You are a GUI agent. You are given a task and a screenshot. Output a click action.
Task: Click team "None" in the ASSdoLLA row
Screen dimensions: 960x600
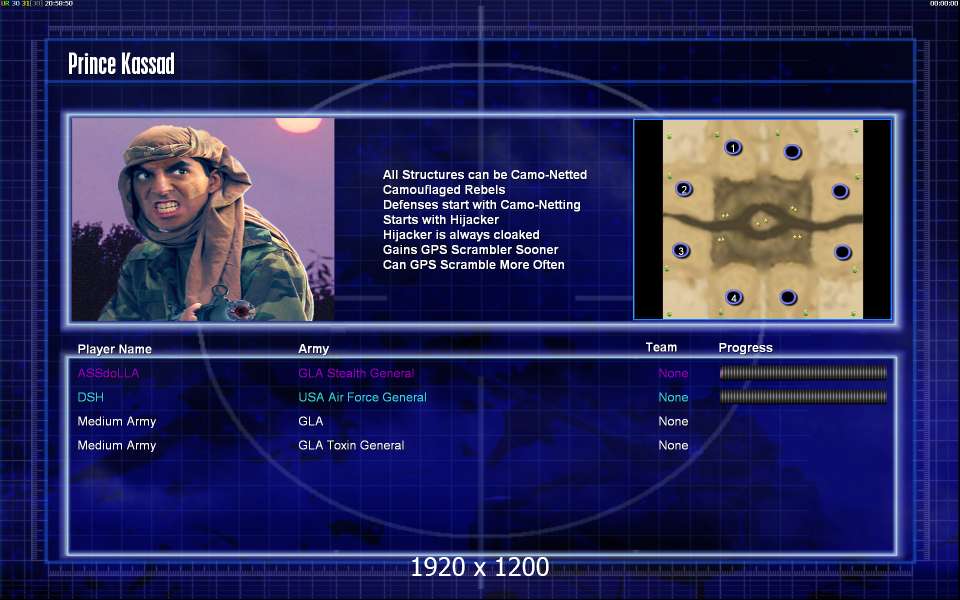[x=673, y=373]
